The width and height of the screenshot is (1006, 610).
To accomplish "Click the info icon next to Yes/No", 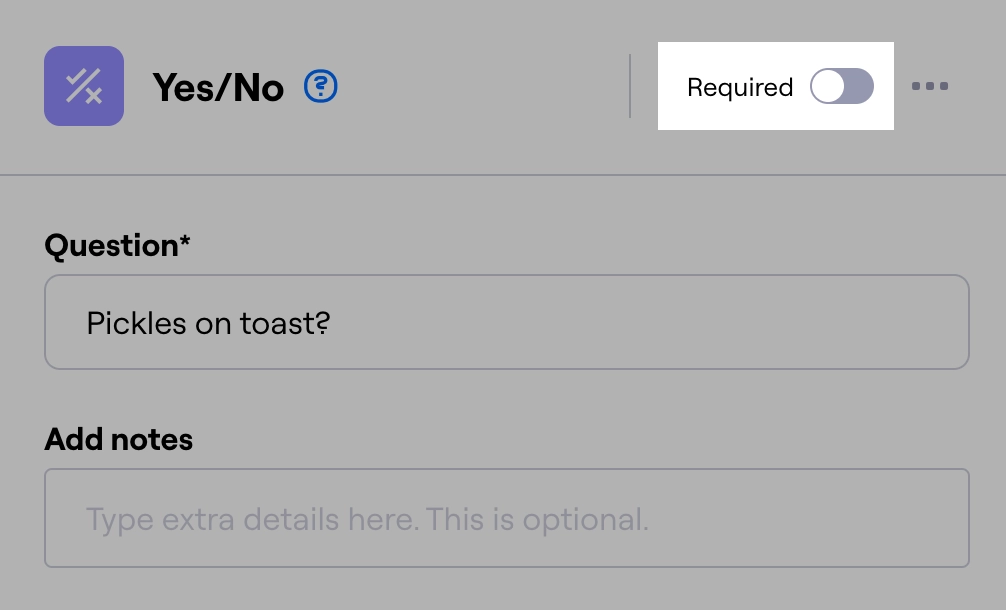I will coord(321,86).
